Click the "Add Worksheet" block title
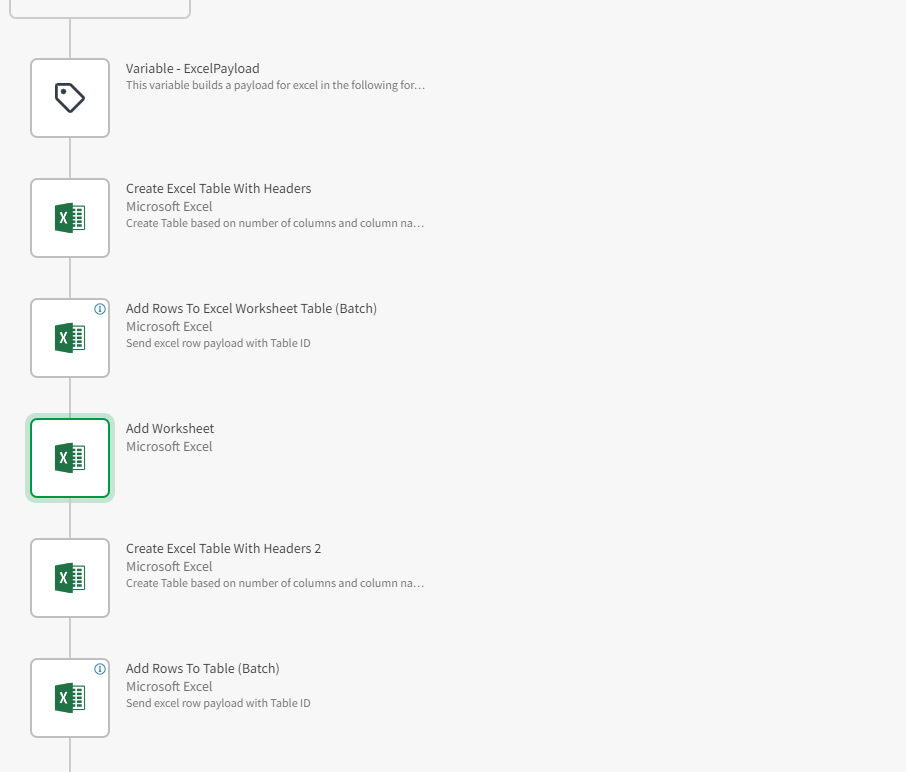906x772 pixels. click(170, 429)
